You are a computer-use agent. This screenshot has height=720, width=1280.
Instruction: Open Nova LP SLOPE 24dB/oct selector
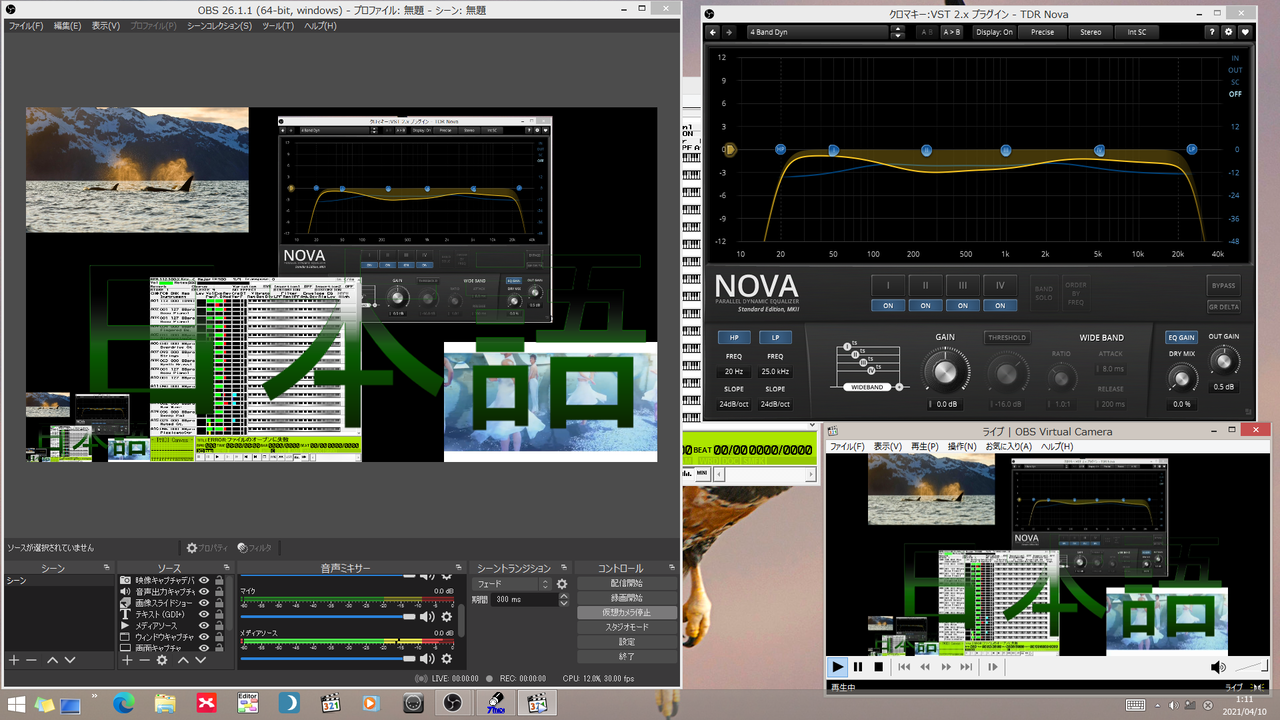pos(775,404)
